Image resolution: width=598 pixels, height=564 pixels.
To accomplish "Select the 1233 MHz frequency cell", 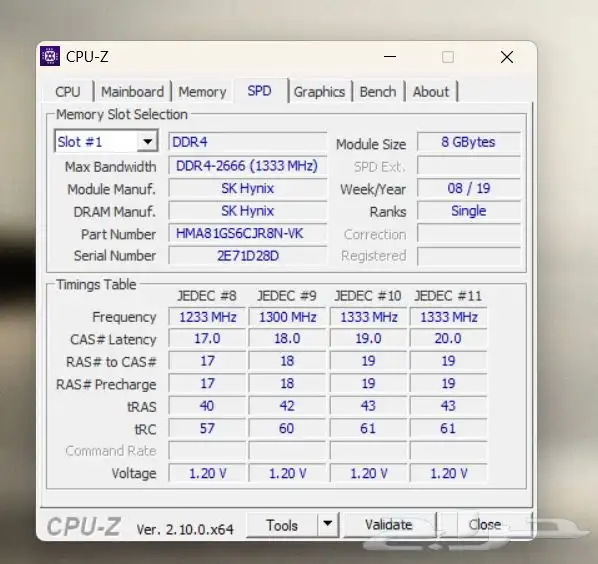I will 207,317.
